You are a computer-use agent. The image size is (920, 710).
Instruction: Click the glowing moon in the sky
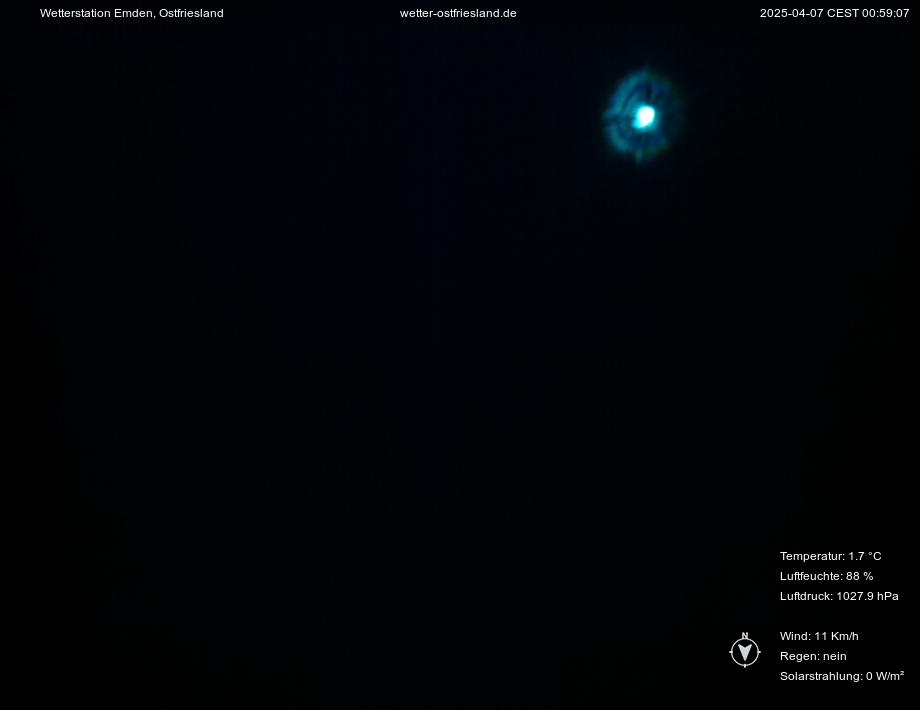point(644,116)
